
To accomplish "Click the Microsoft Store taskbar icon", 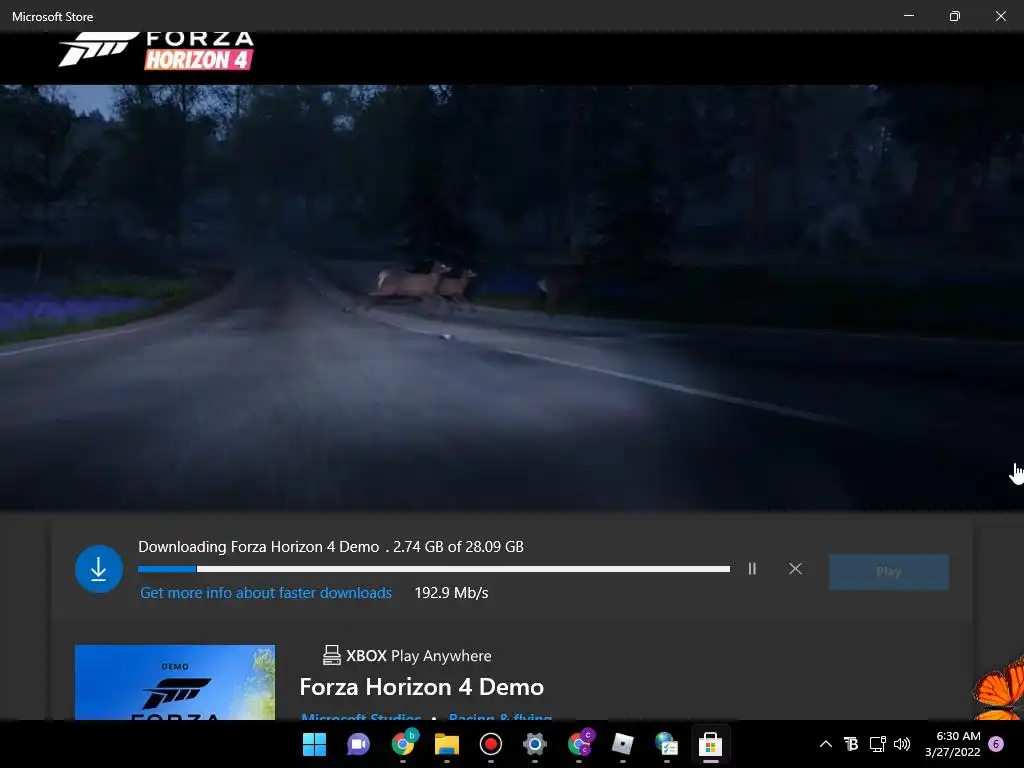I will (711, 744).
